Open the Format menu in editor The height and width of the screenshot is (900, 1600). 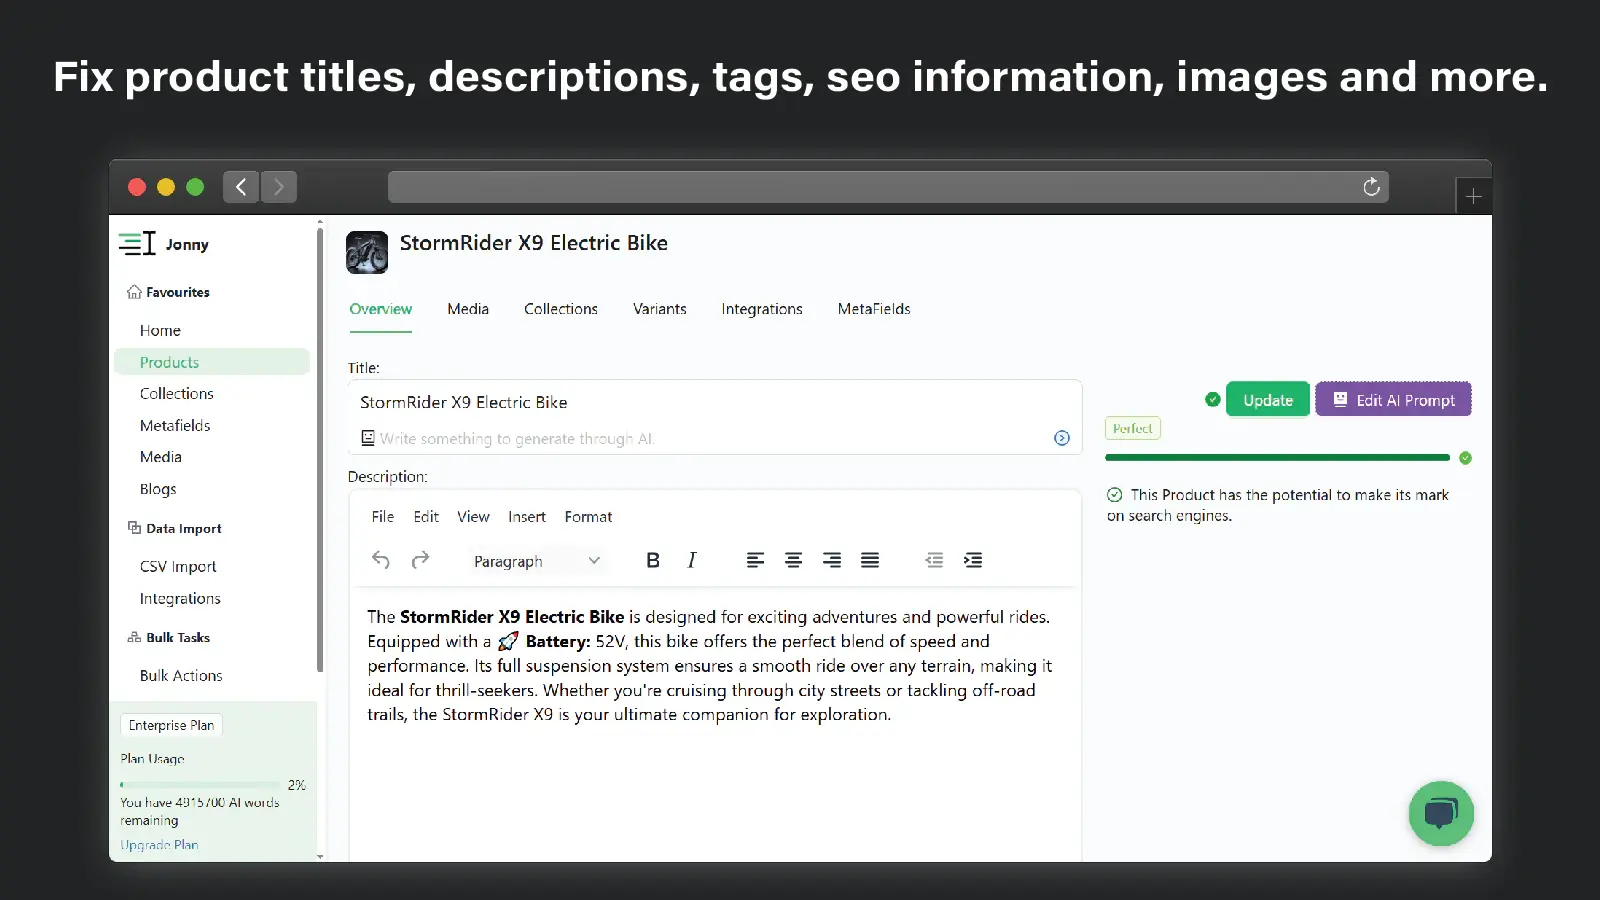(588, 517)
